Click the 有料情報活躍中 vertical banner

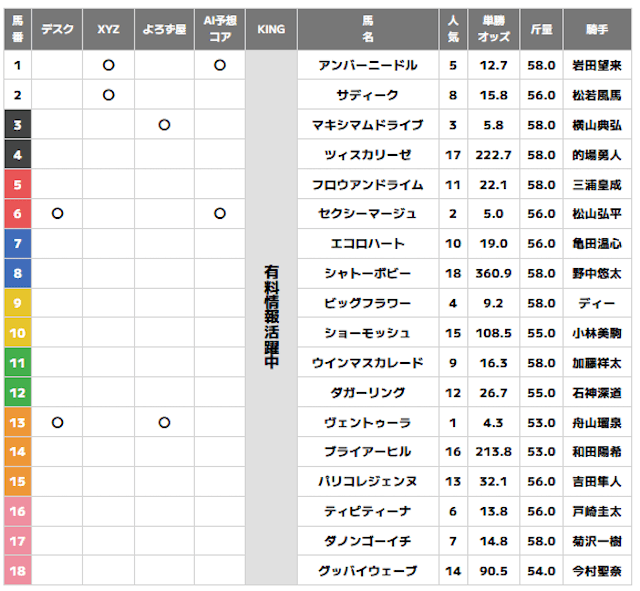271,318
